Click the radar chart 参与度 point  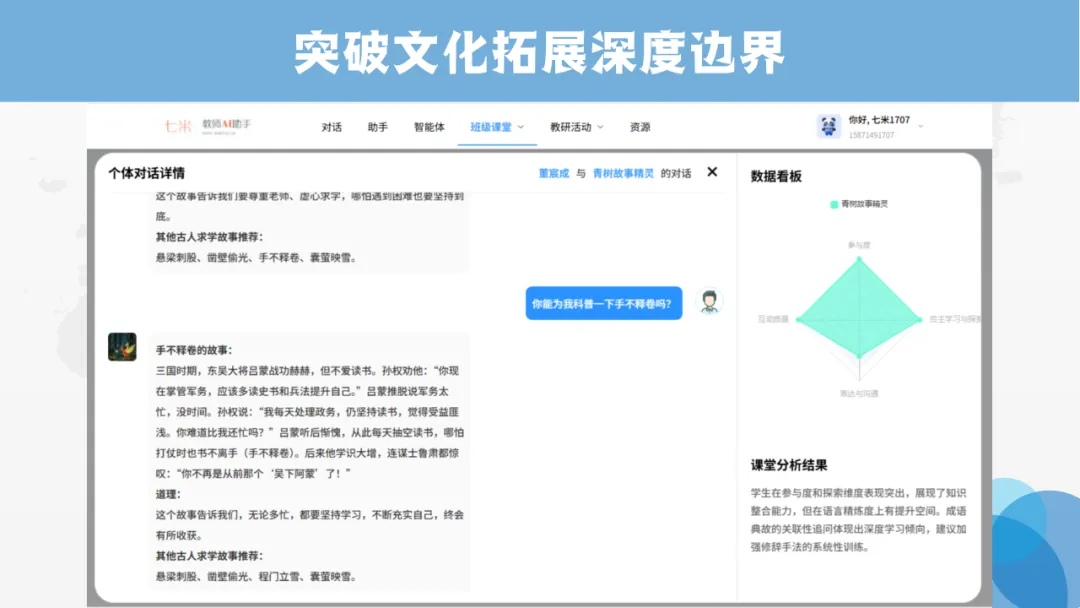click(x=859, y=259)
